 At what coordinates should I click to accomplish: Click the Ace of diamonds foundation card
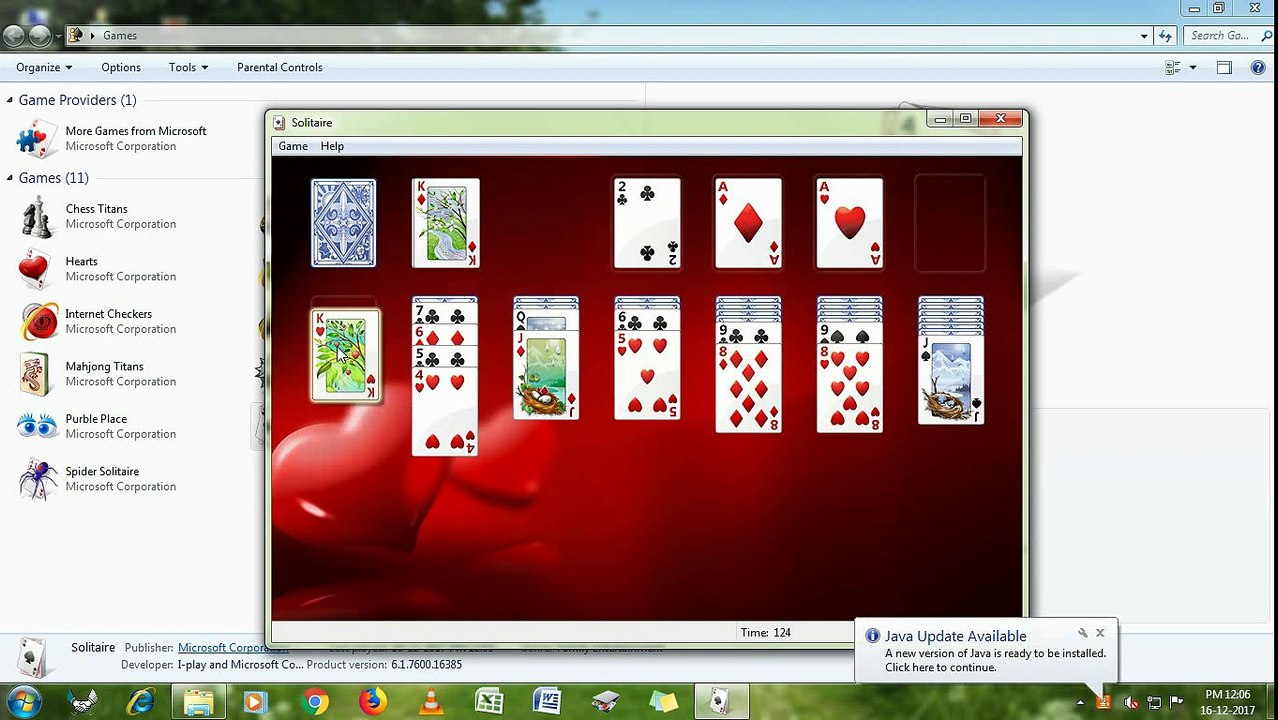(749, 223)
